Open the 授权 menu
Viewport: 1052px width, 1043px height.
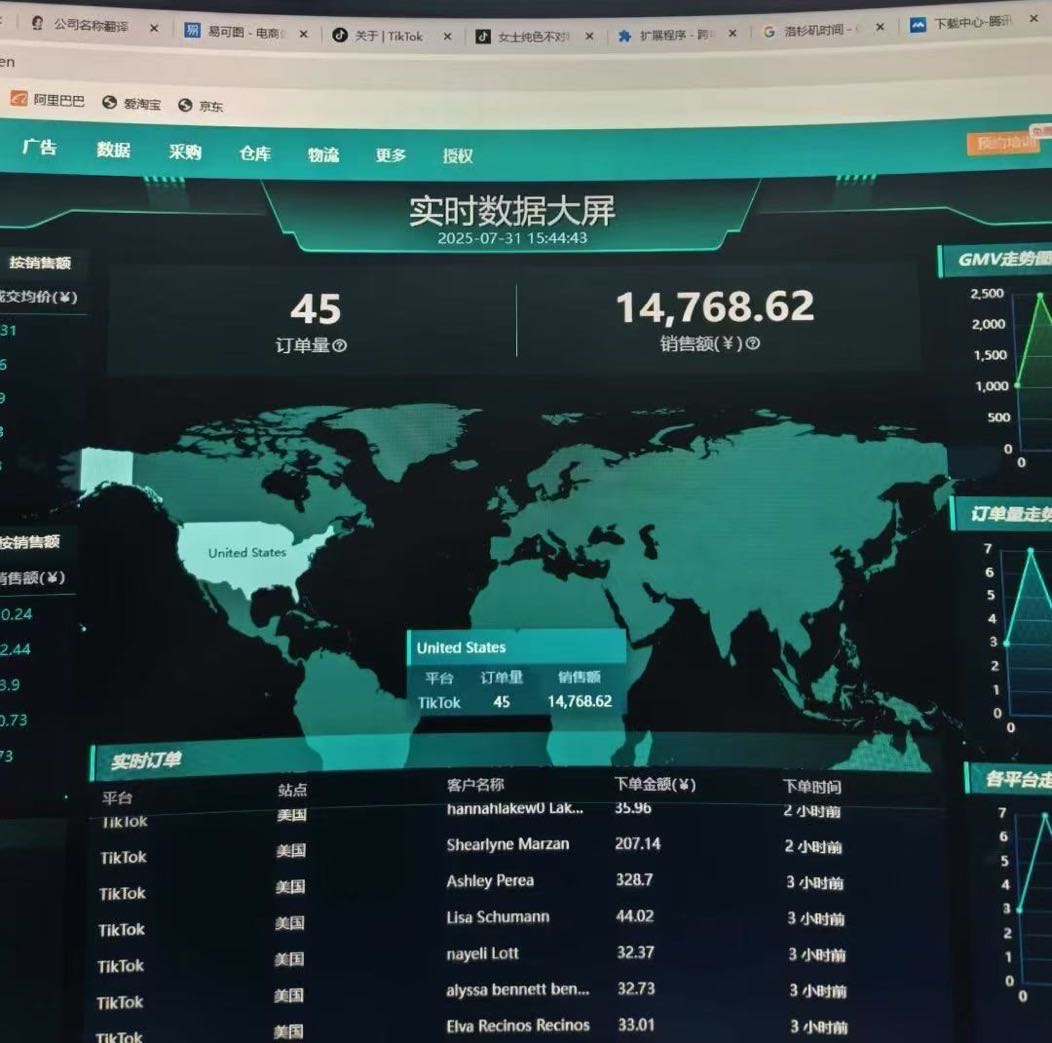click(x=458, y=156)
